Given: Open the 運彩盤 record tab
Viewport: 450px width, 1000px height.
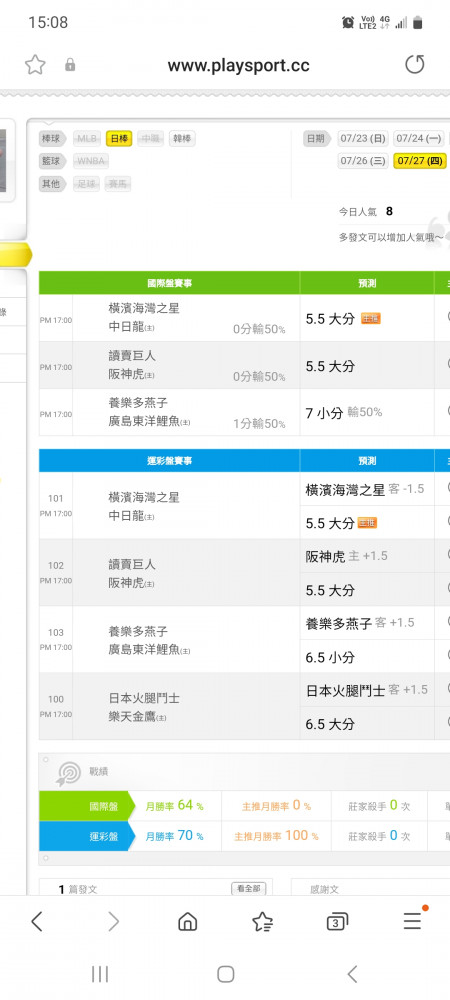Looking at the screenshot, I should [87, 836].
